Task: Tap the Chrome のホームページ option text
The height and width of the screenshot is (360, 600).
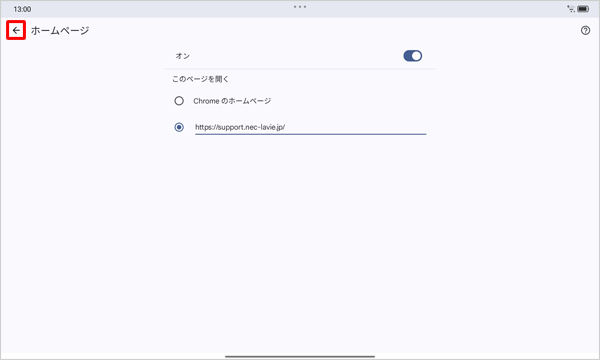Action: point(232,101)
